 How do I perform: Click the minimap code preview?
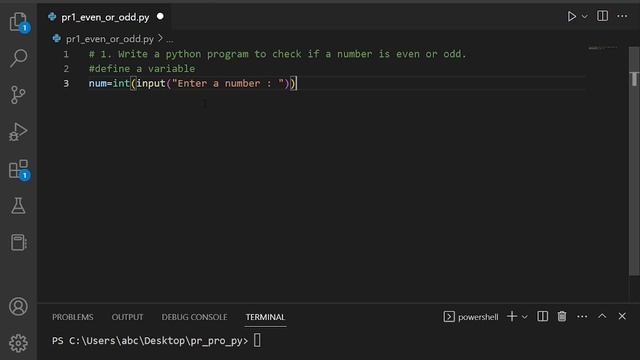[x=602, y=48]
